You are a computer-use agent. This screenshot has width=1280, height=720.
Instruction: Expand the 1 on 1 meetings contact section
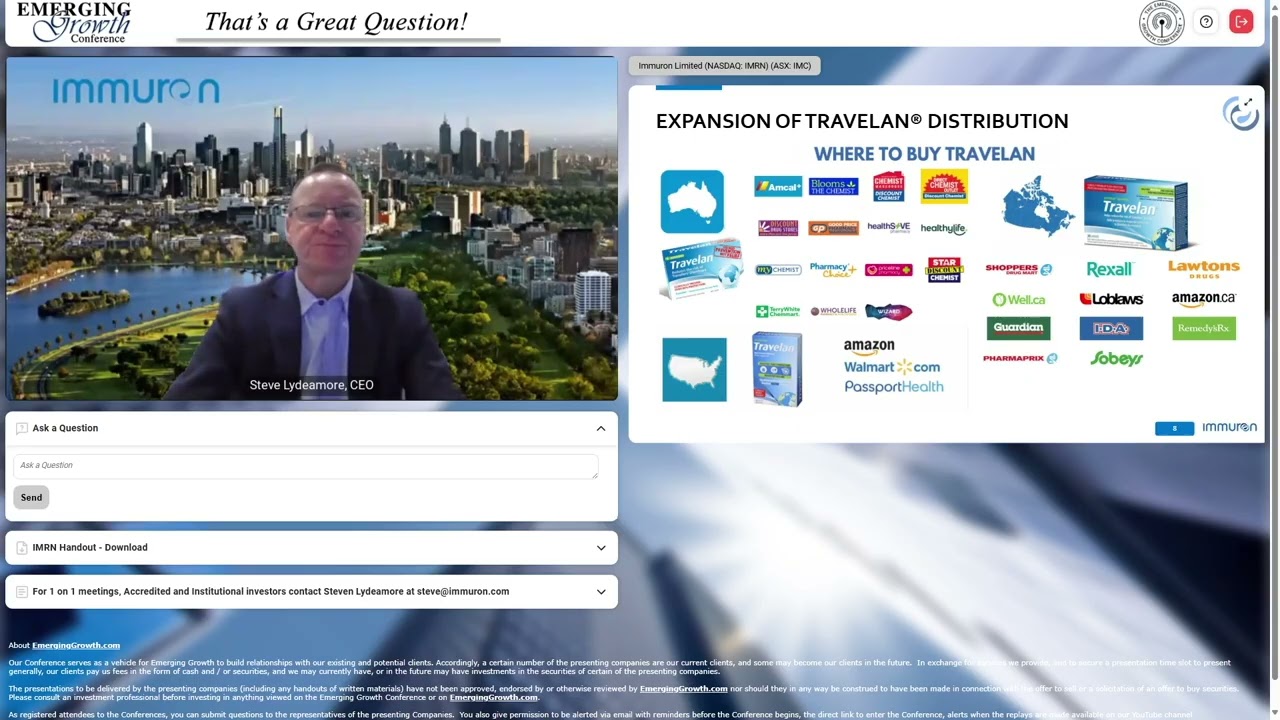click(x=601, y=592)
